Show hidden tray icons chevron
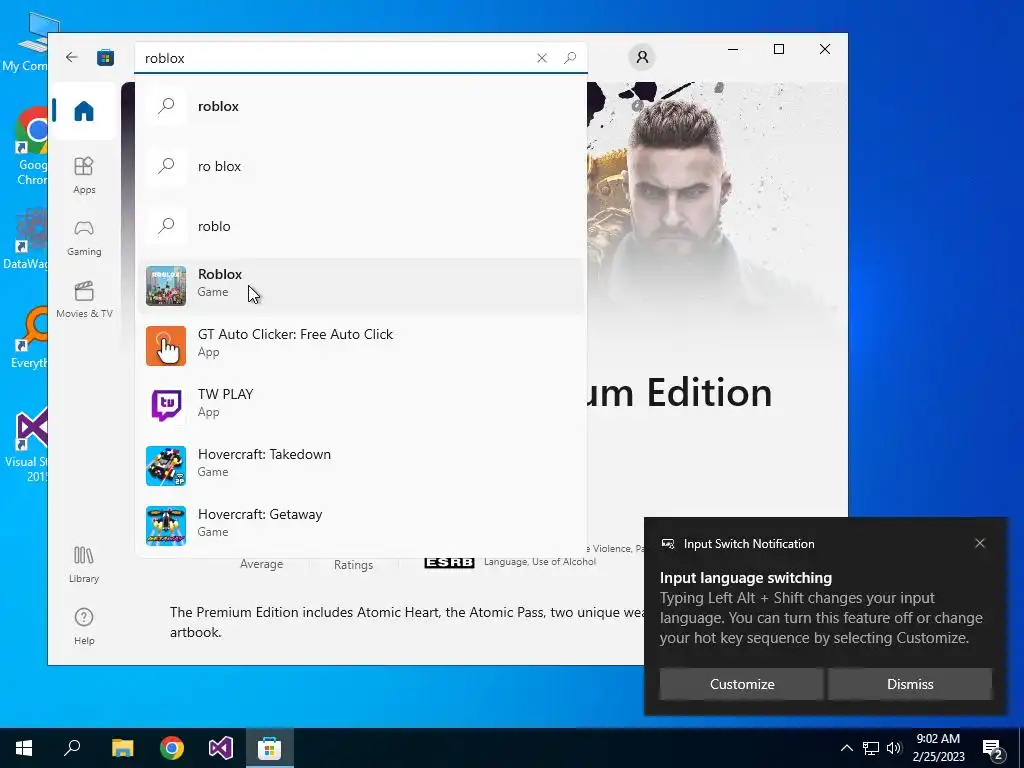The width and height of the screenshot is (1024, 768). (846, 748)
